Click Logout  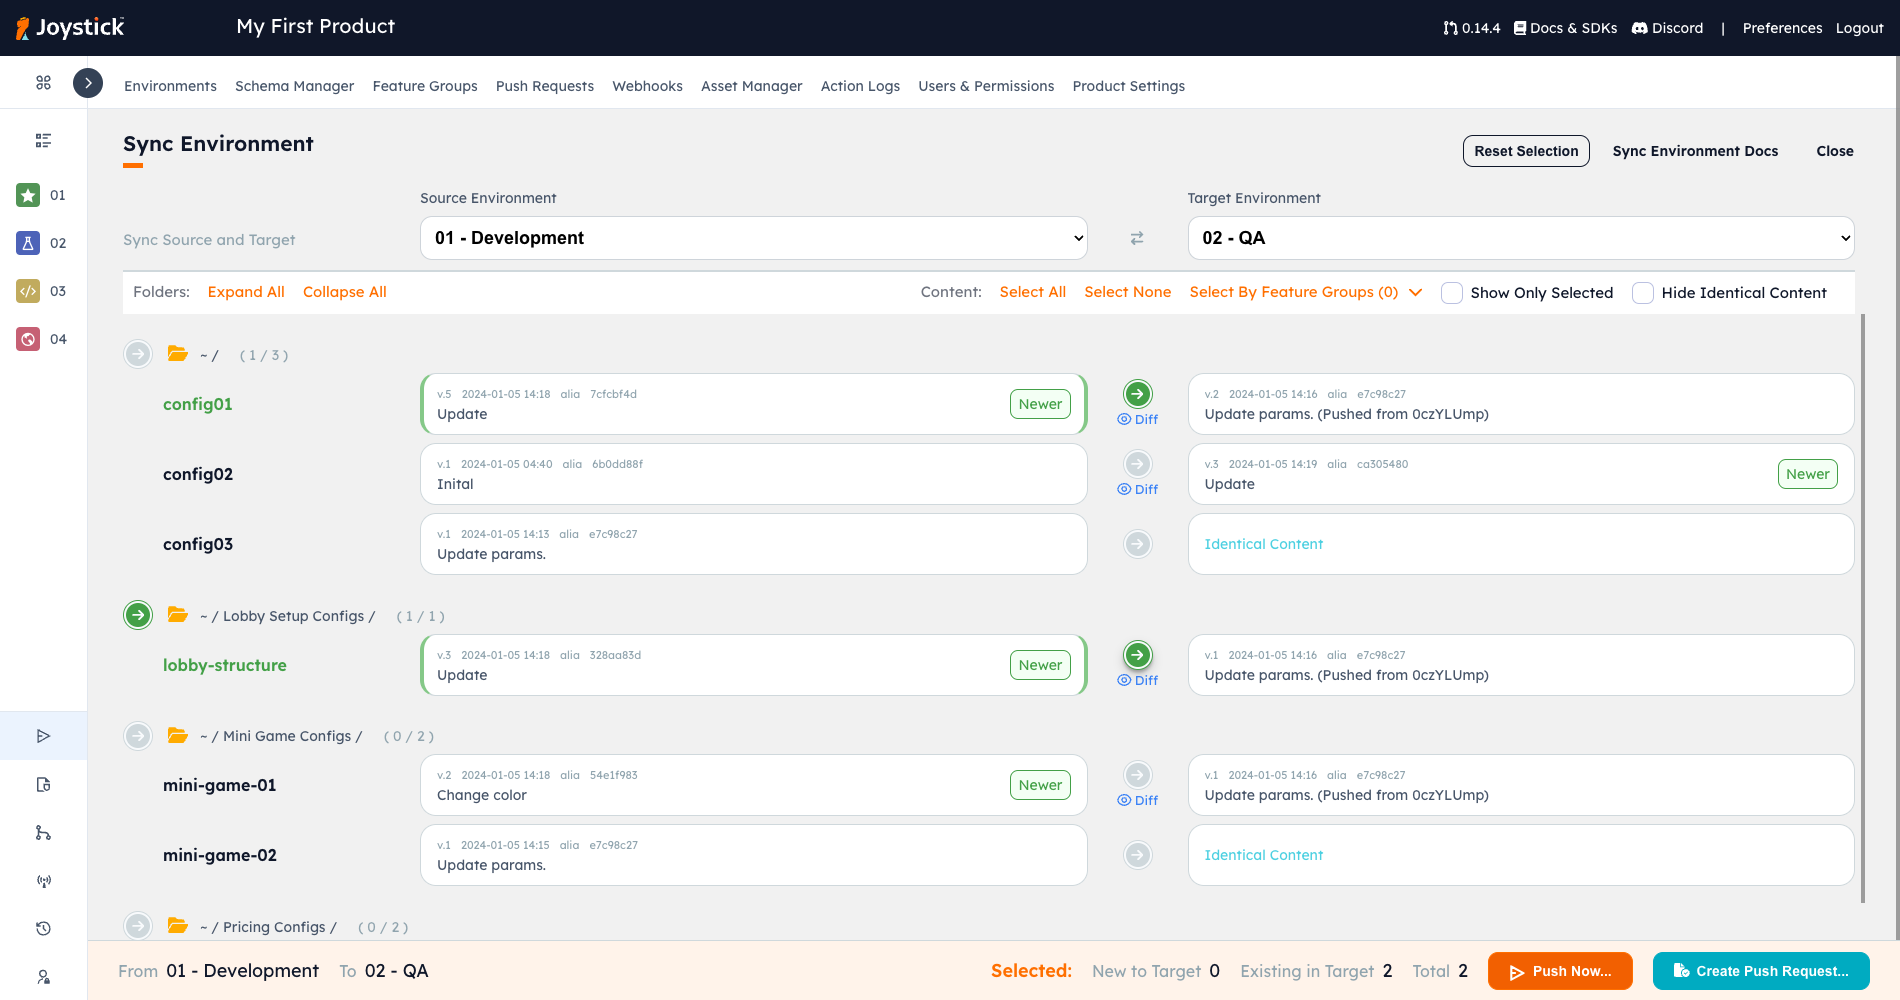tap(1860, 28)
